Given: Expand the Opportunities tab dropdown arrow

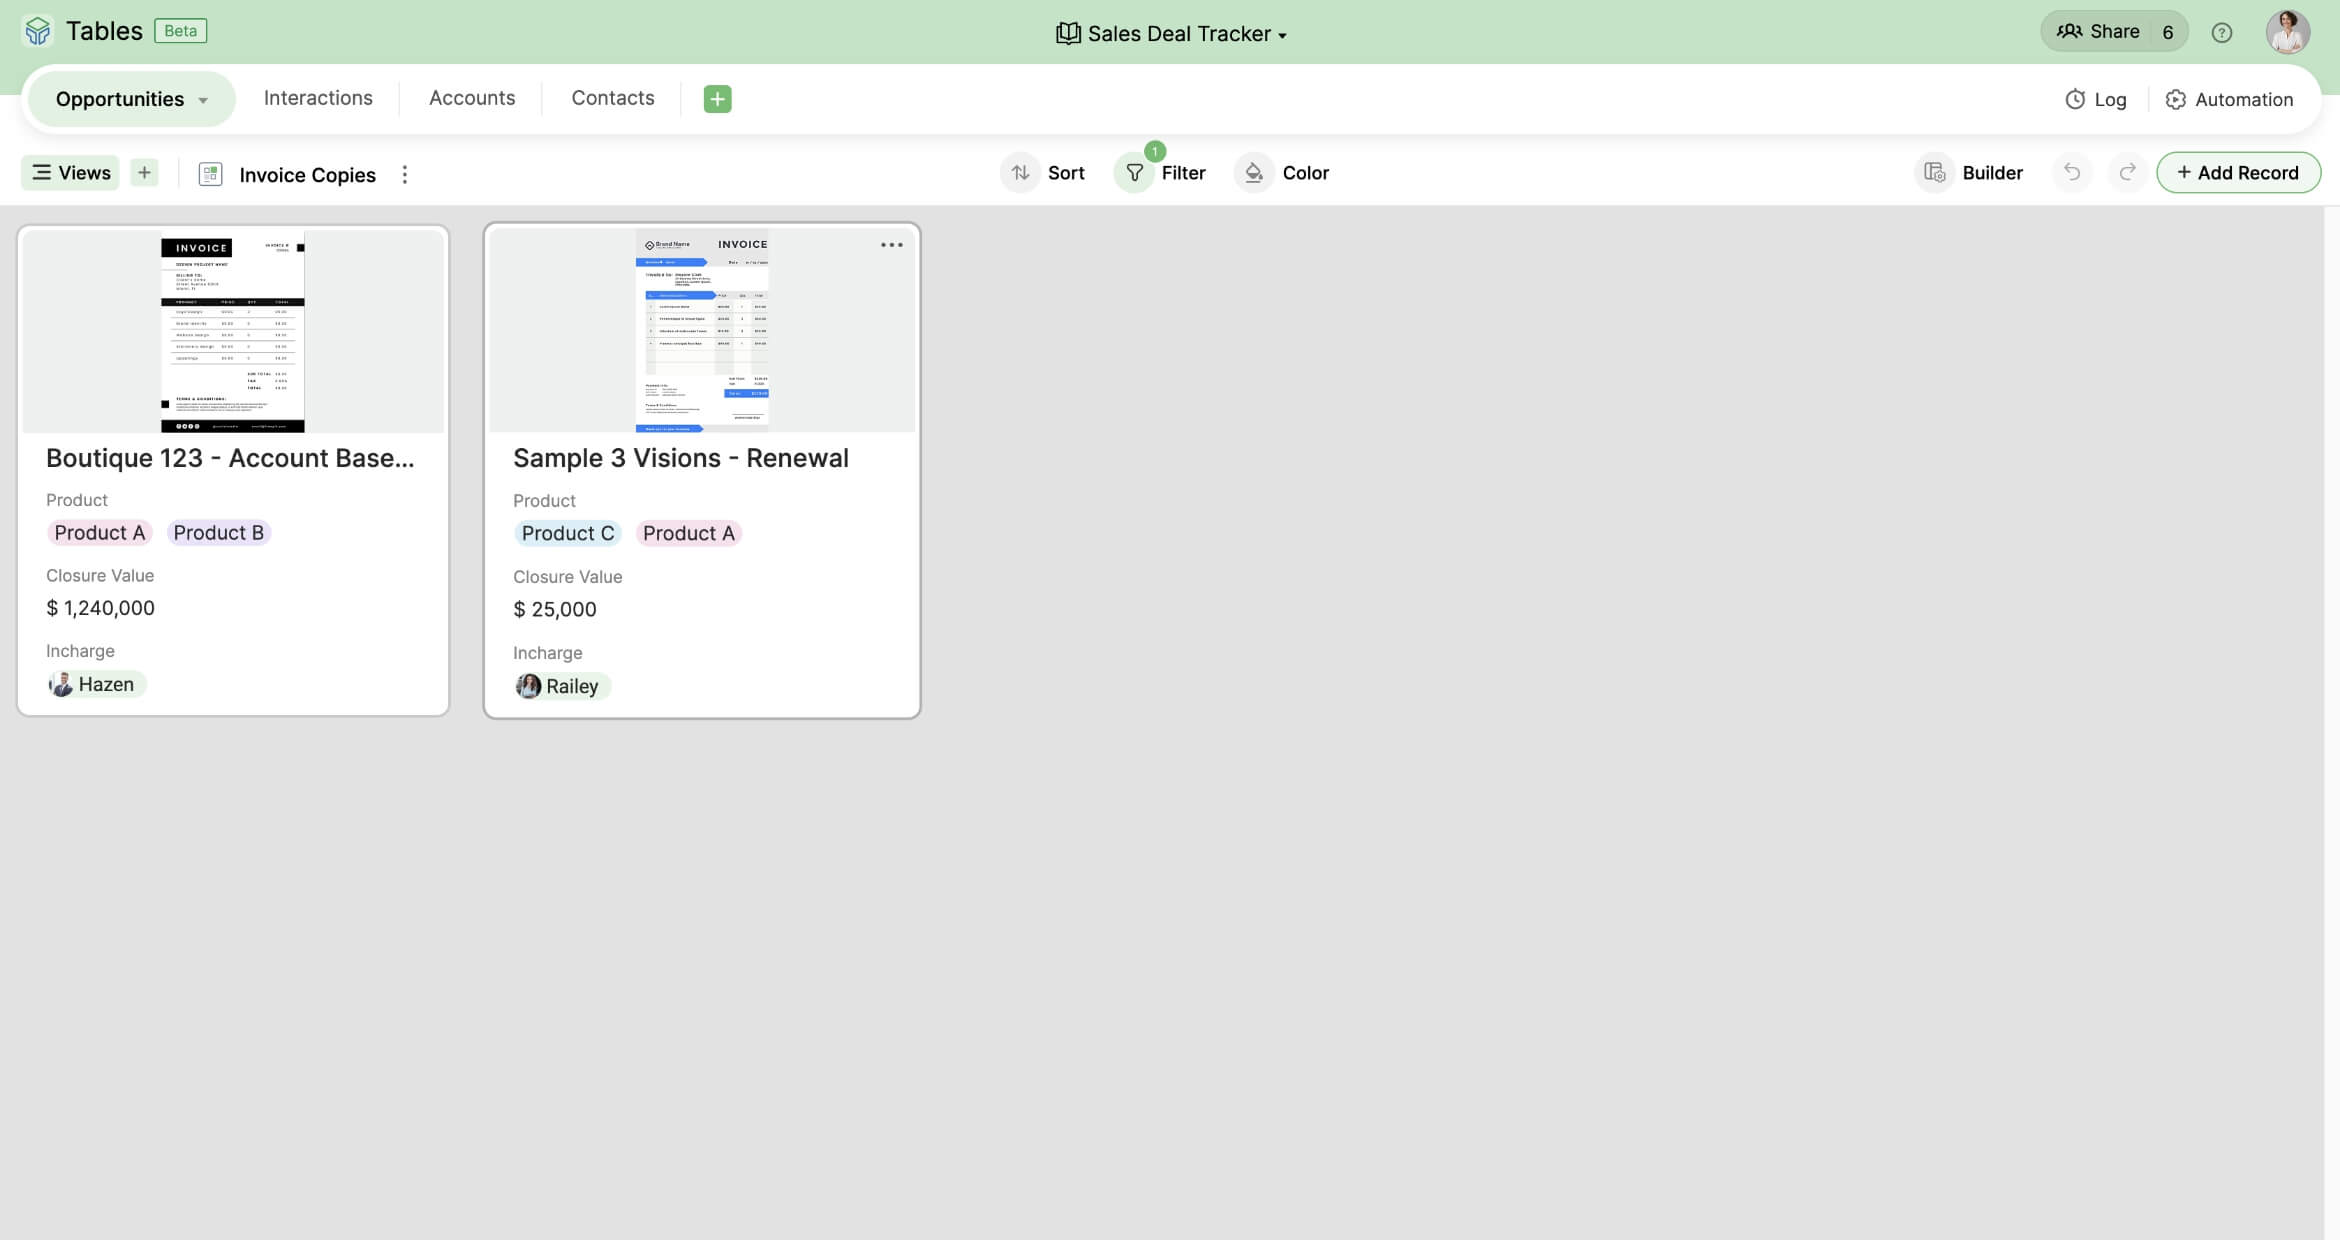Looking at the screenshot, I should coord(203,101).
